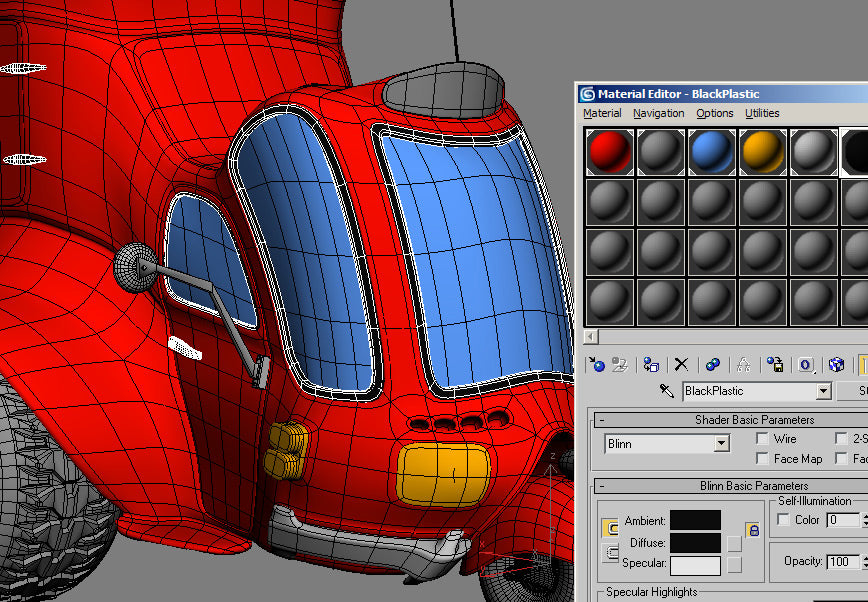The width and height of the screenshot is (868, 602).
Task: Toggle Show Map in Viewport icon
Action: 837,365
